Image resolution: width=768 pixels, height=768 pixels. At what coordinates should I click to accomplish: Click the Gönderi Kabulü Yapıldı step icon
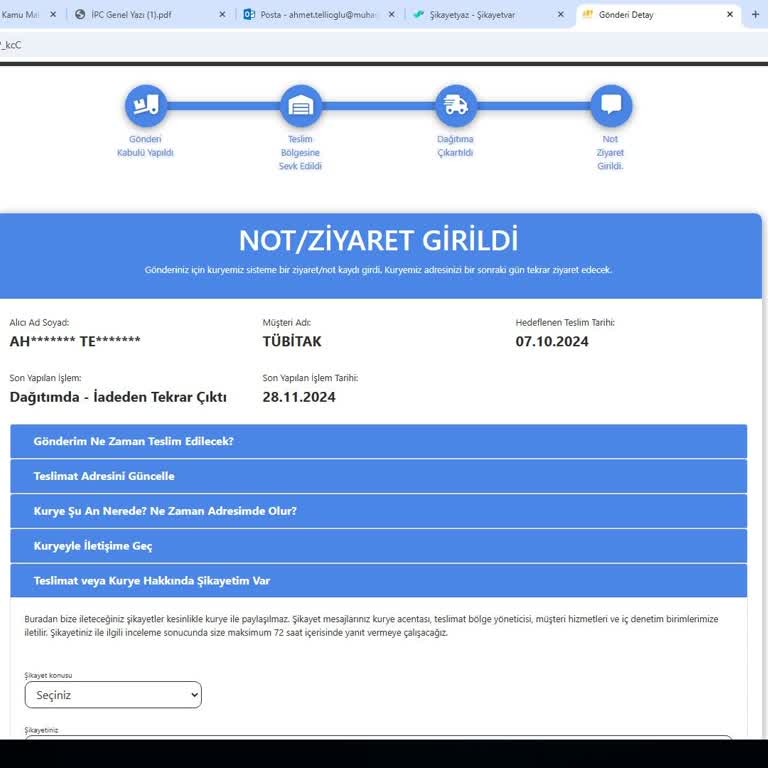(145, 105)
